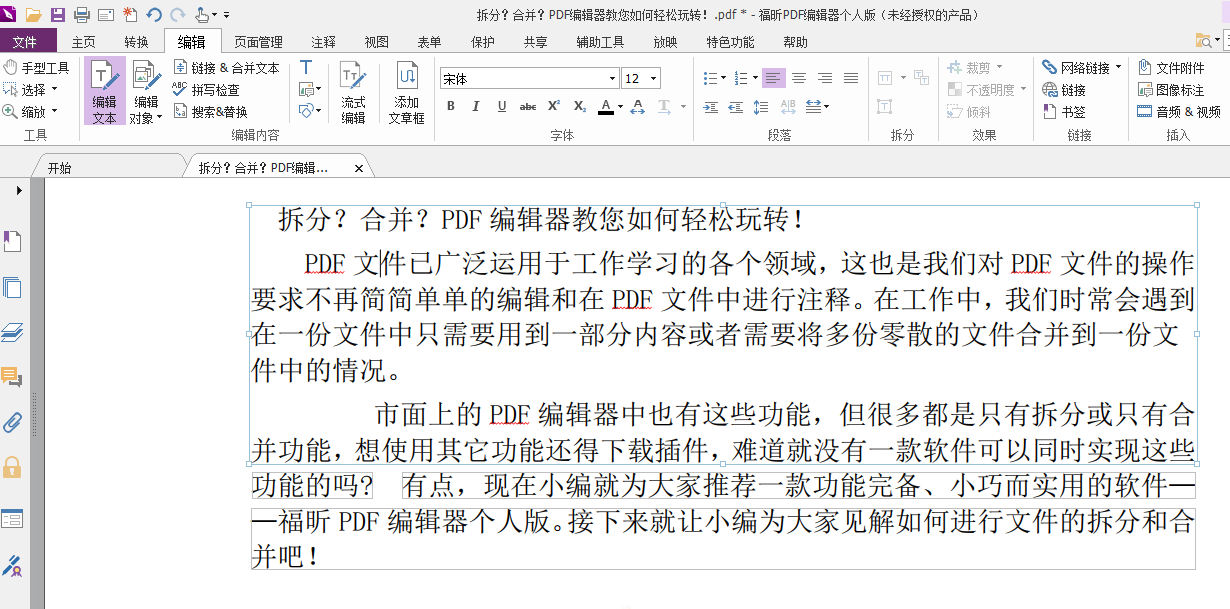1230x609 pixels.
Task: Align paragraph right
Action: (825, 78)
